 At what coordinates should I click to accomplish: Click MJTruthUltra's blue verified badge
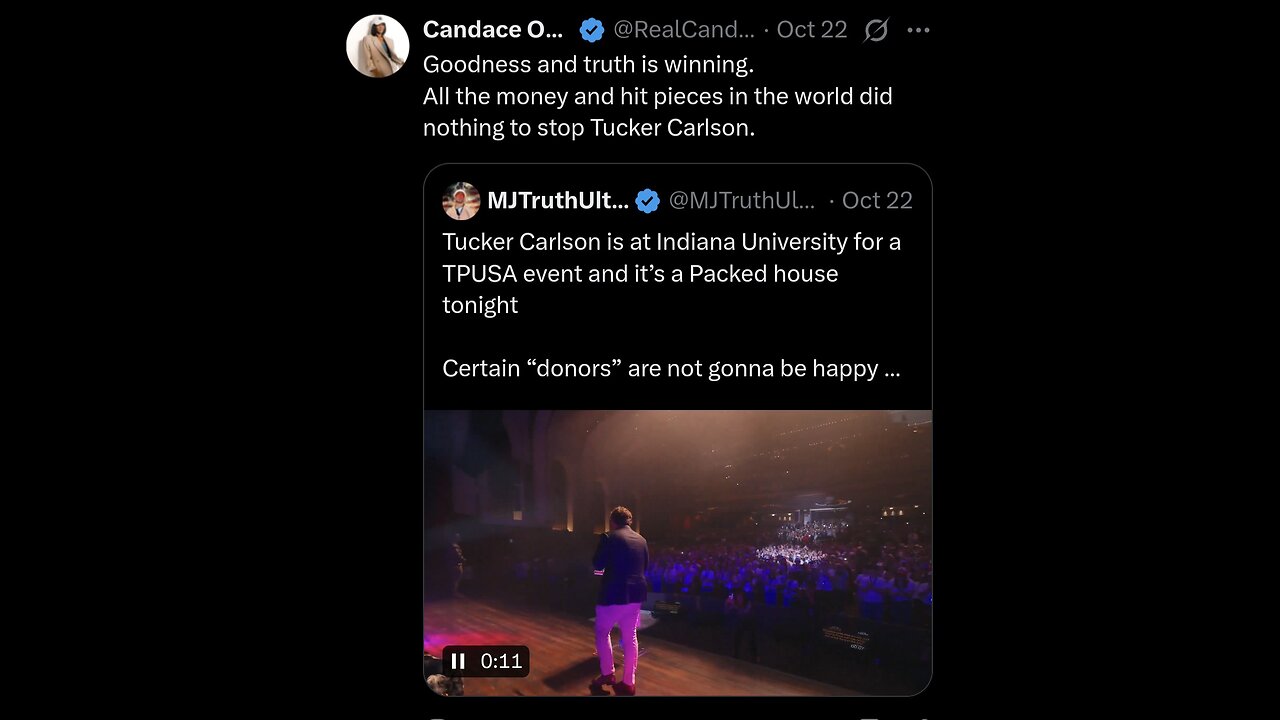coord(648,201)
